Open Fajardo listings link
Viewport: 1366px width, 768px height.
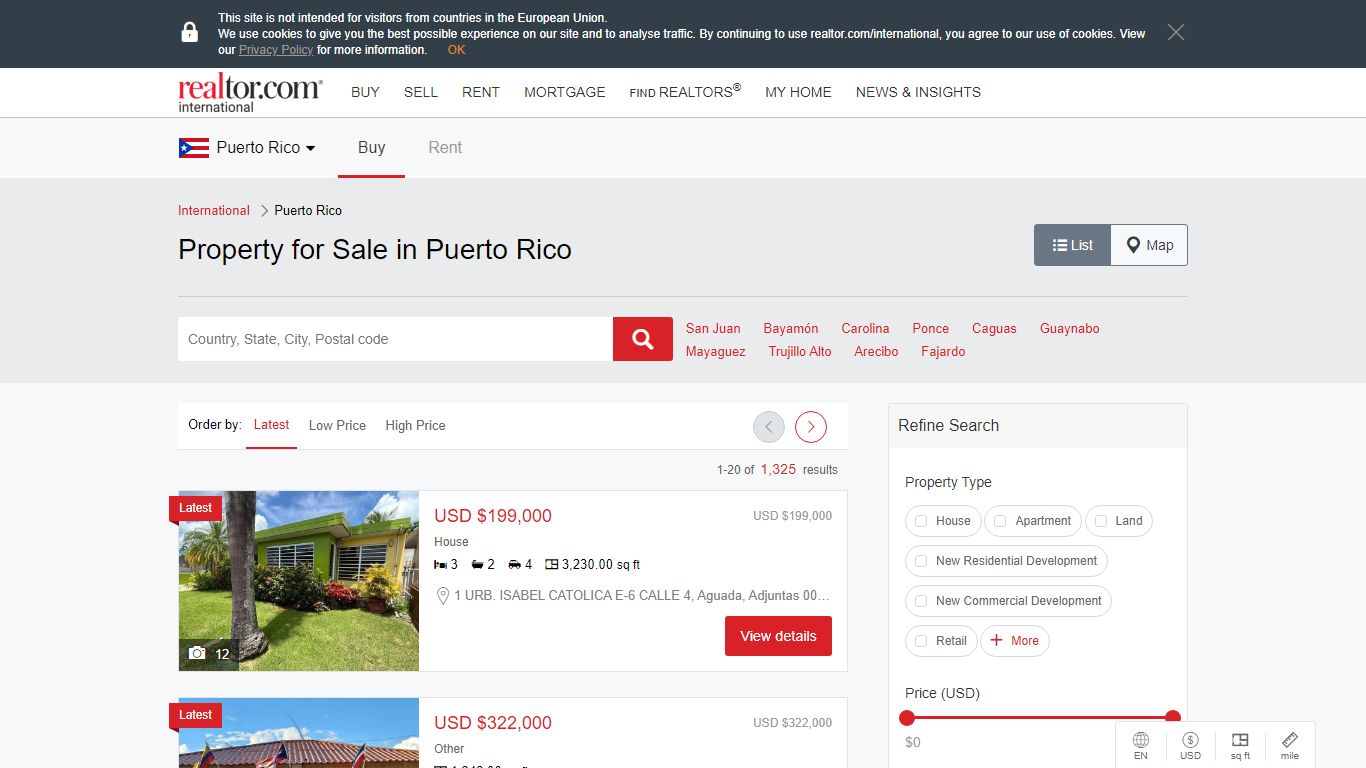(x=943, y=352)
